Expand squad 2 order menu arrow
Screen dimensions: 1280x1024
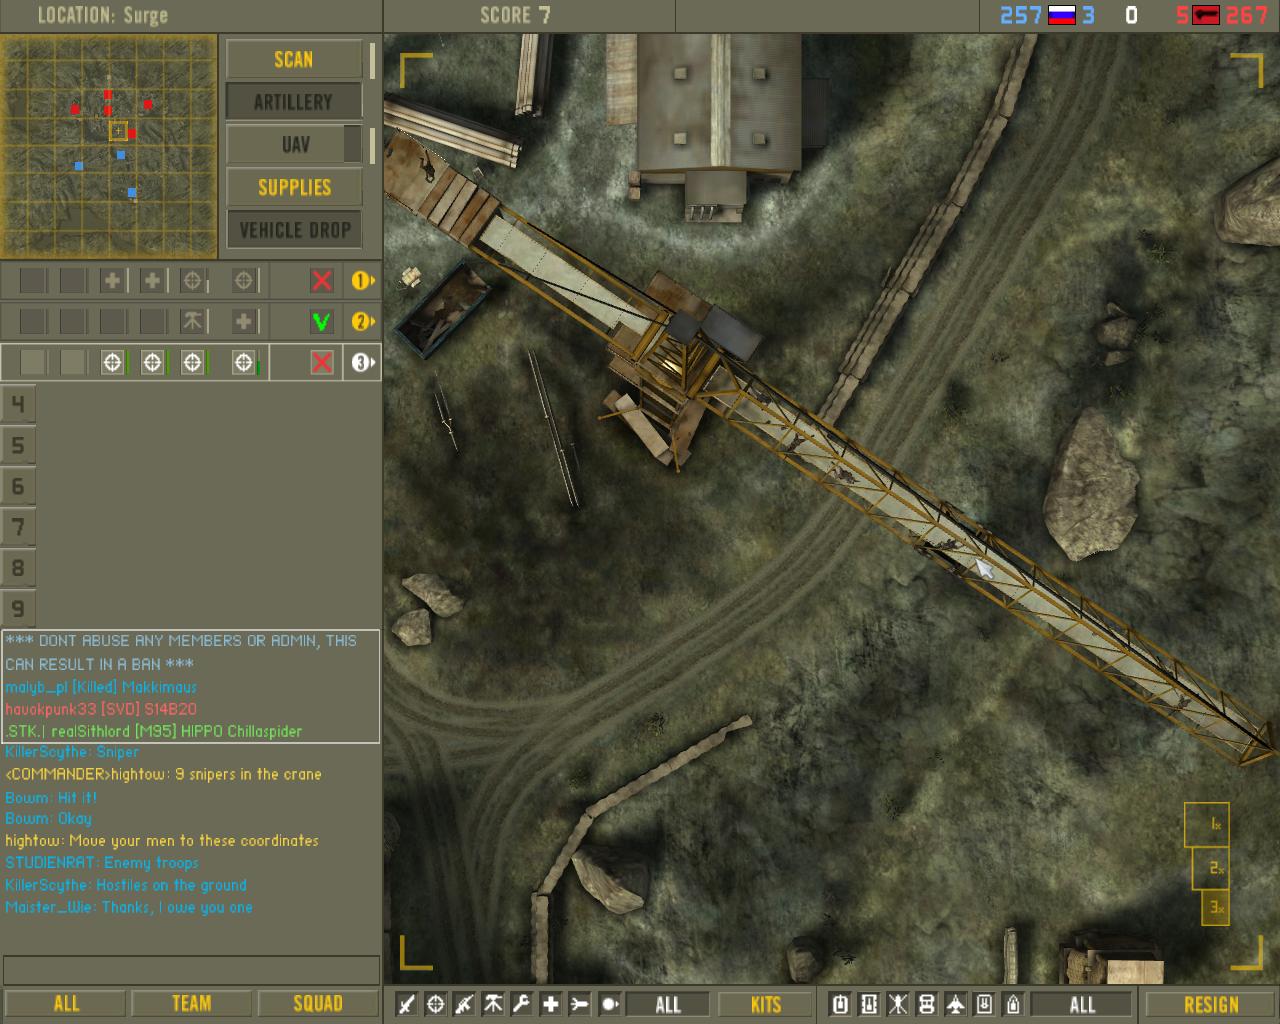pyautogui.click(x=363, y=321)
